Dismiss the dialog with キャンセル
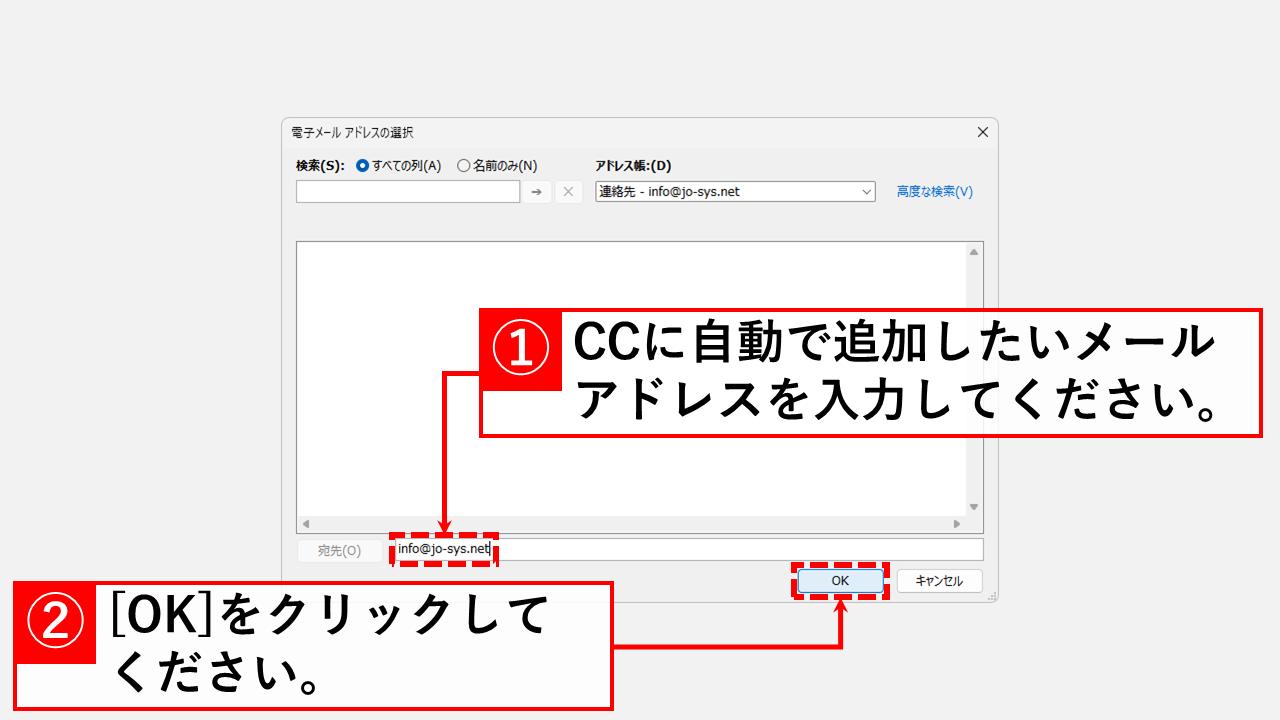 938,580
